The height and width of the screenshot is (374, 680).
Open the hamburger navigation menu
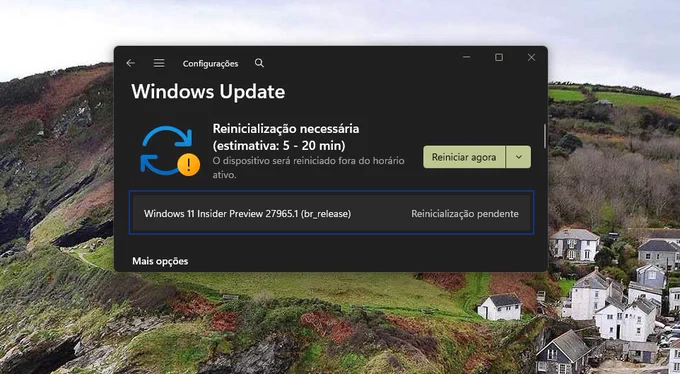pos(159,63)
